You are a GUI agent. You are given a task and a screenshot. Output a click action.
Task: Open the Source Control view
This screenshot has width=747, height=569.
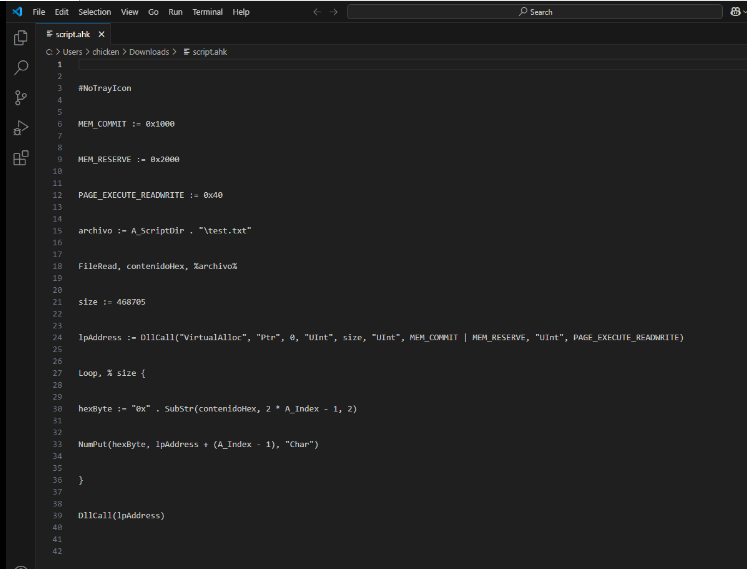point(21,98)
